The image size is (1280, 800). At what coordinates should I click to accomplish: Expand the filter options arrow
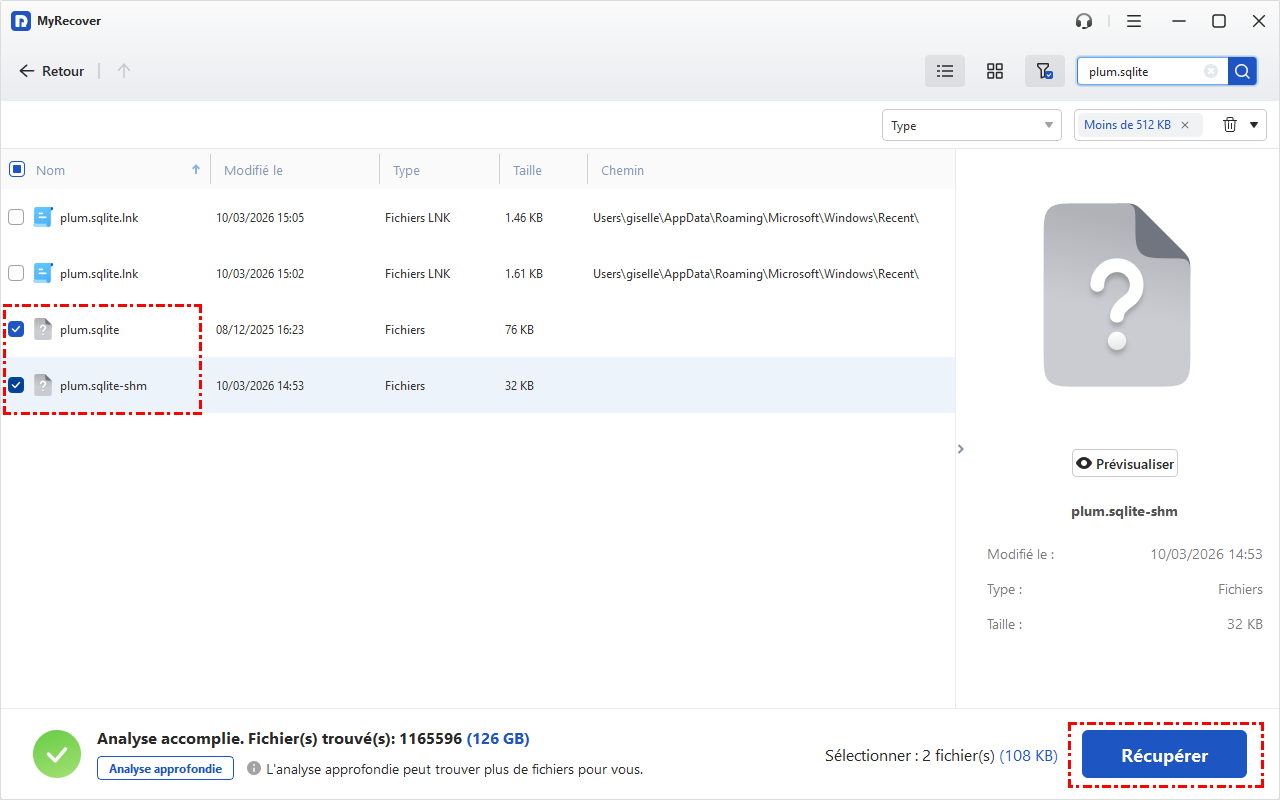pyautogui.click(x=1254, y=125)
